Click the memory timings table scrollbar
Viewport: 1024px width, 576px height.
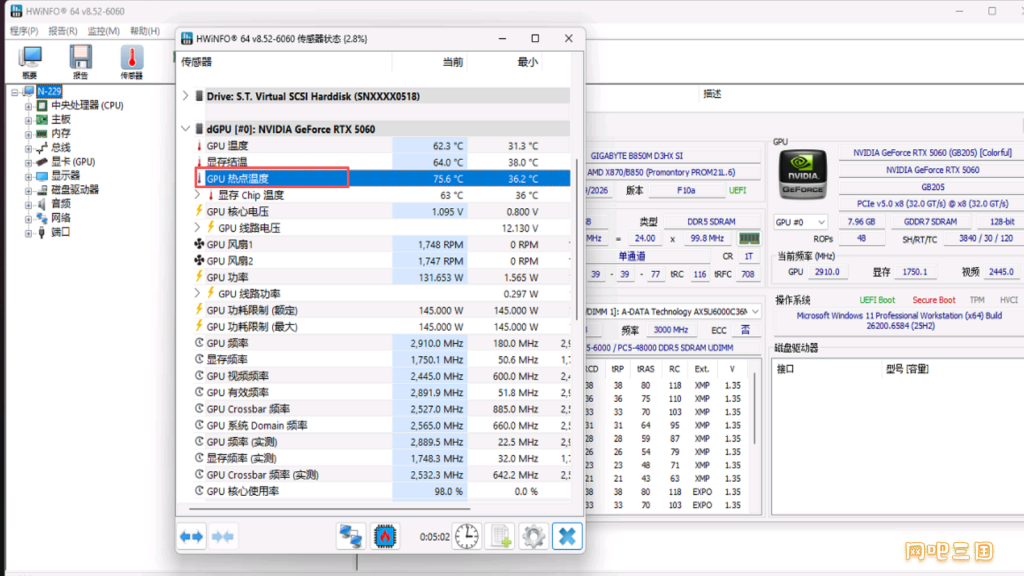[754, 408]
